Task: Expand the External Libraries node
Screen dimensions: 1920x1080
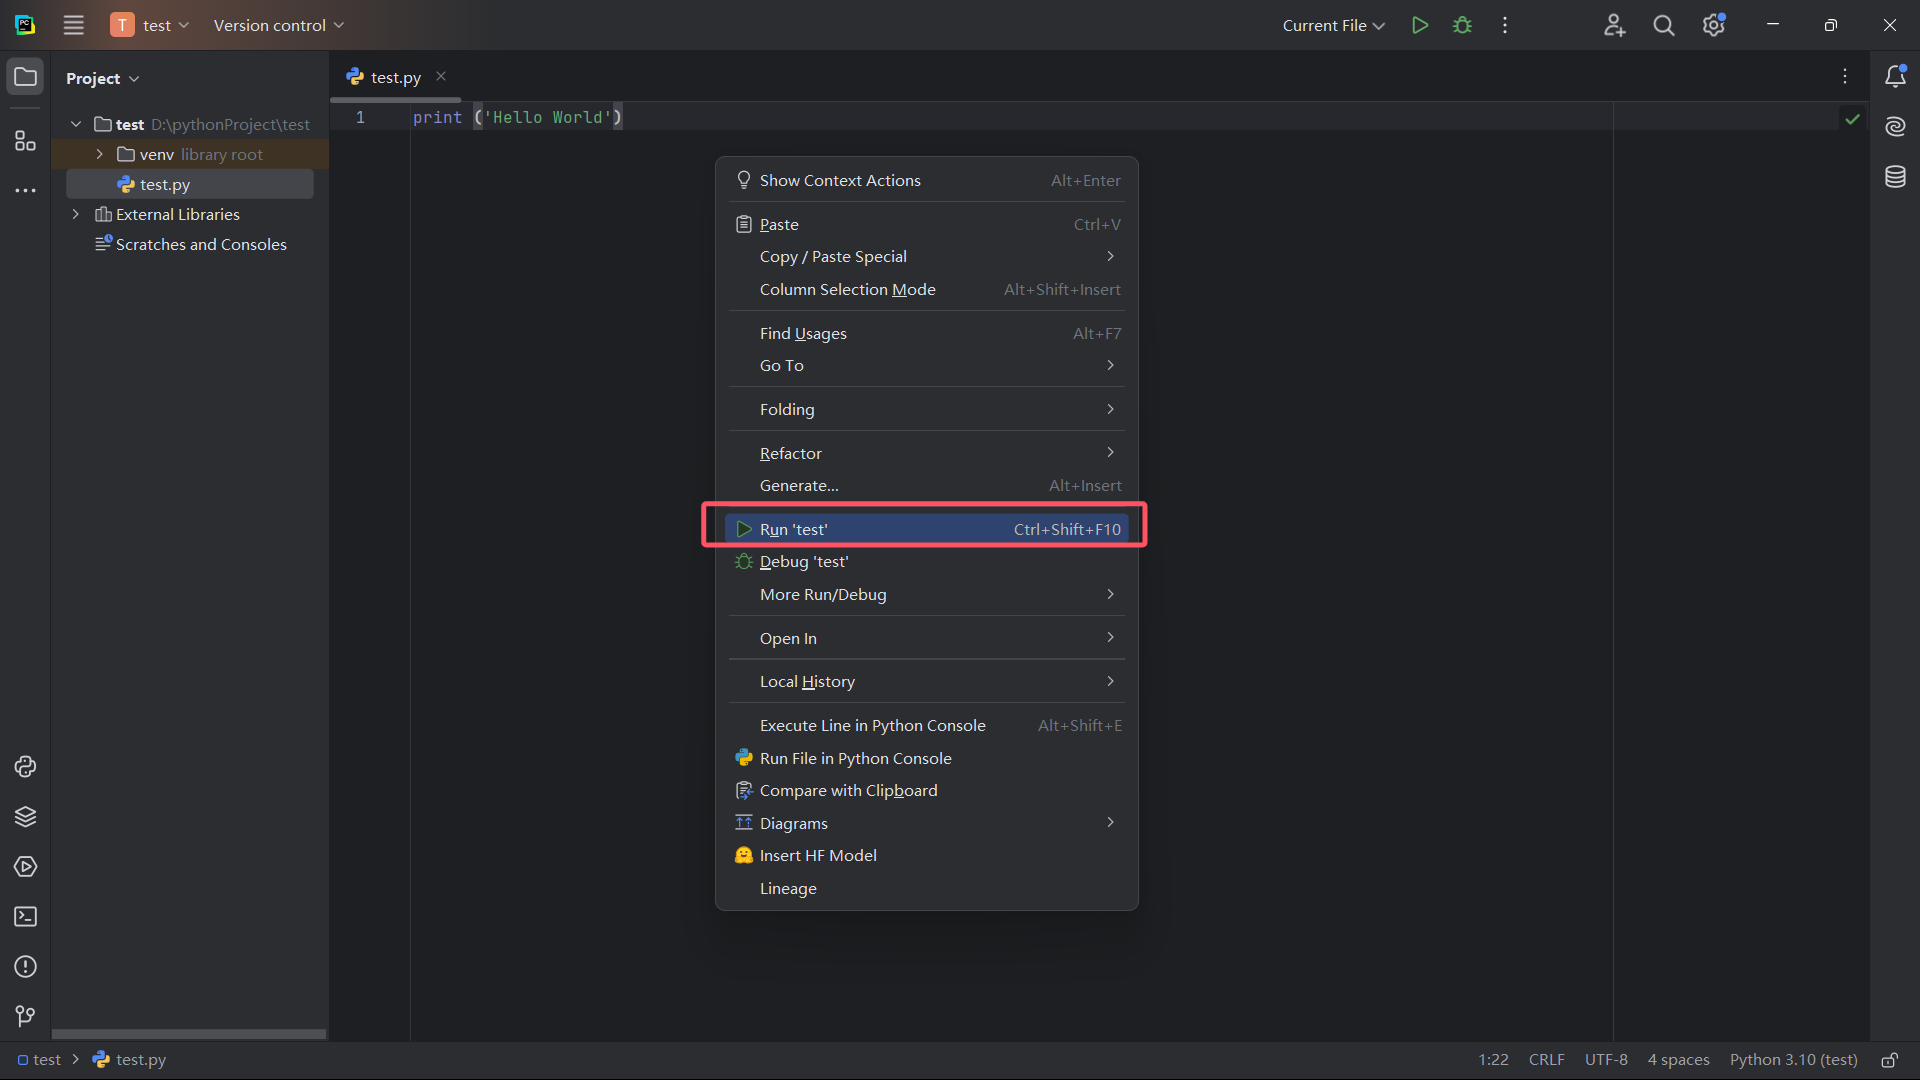Action: (x=75, y=214)
